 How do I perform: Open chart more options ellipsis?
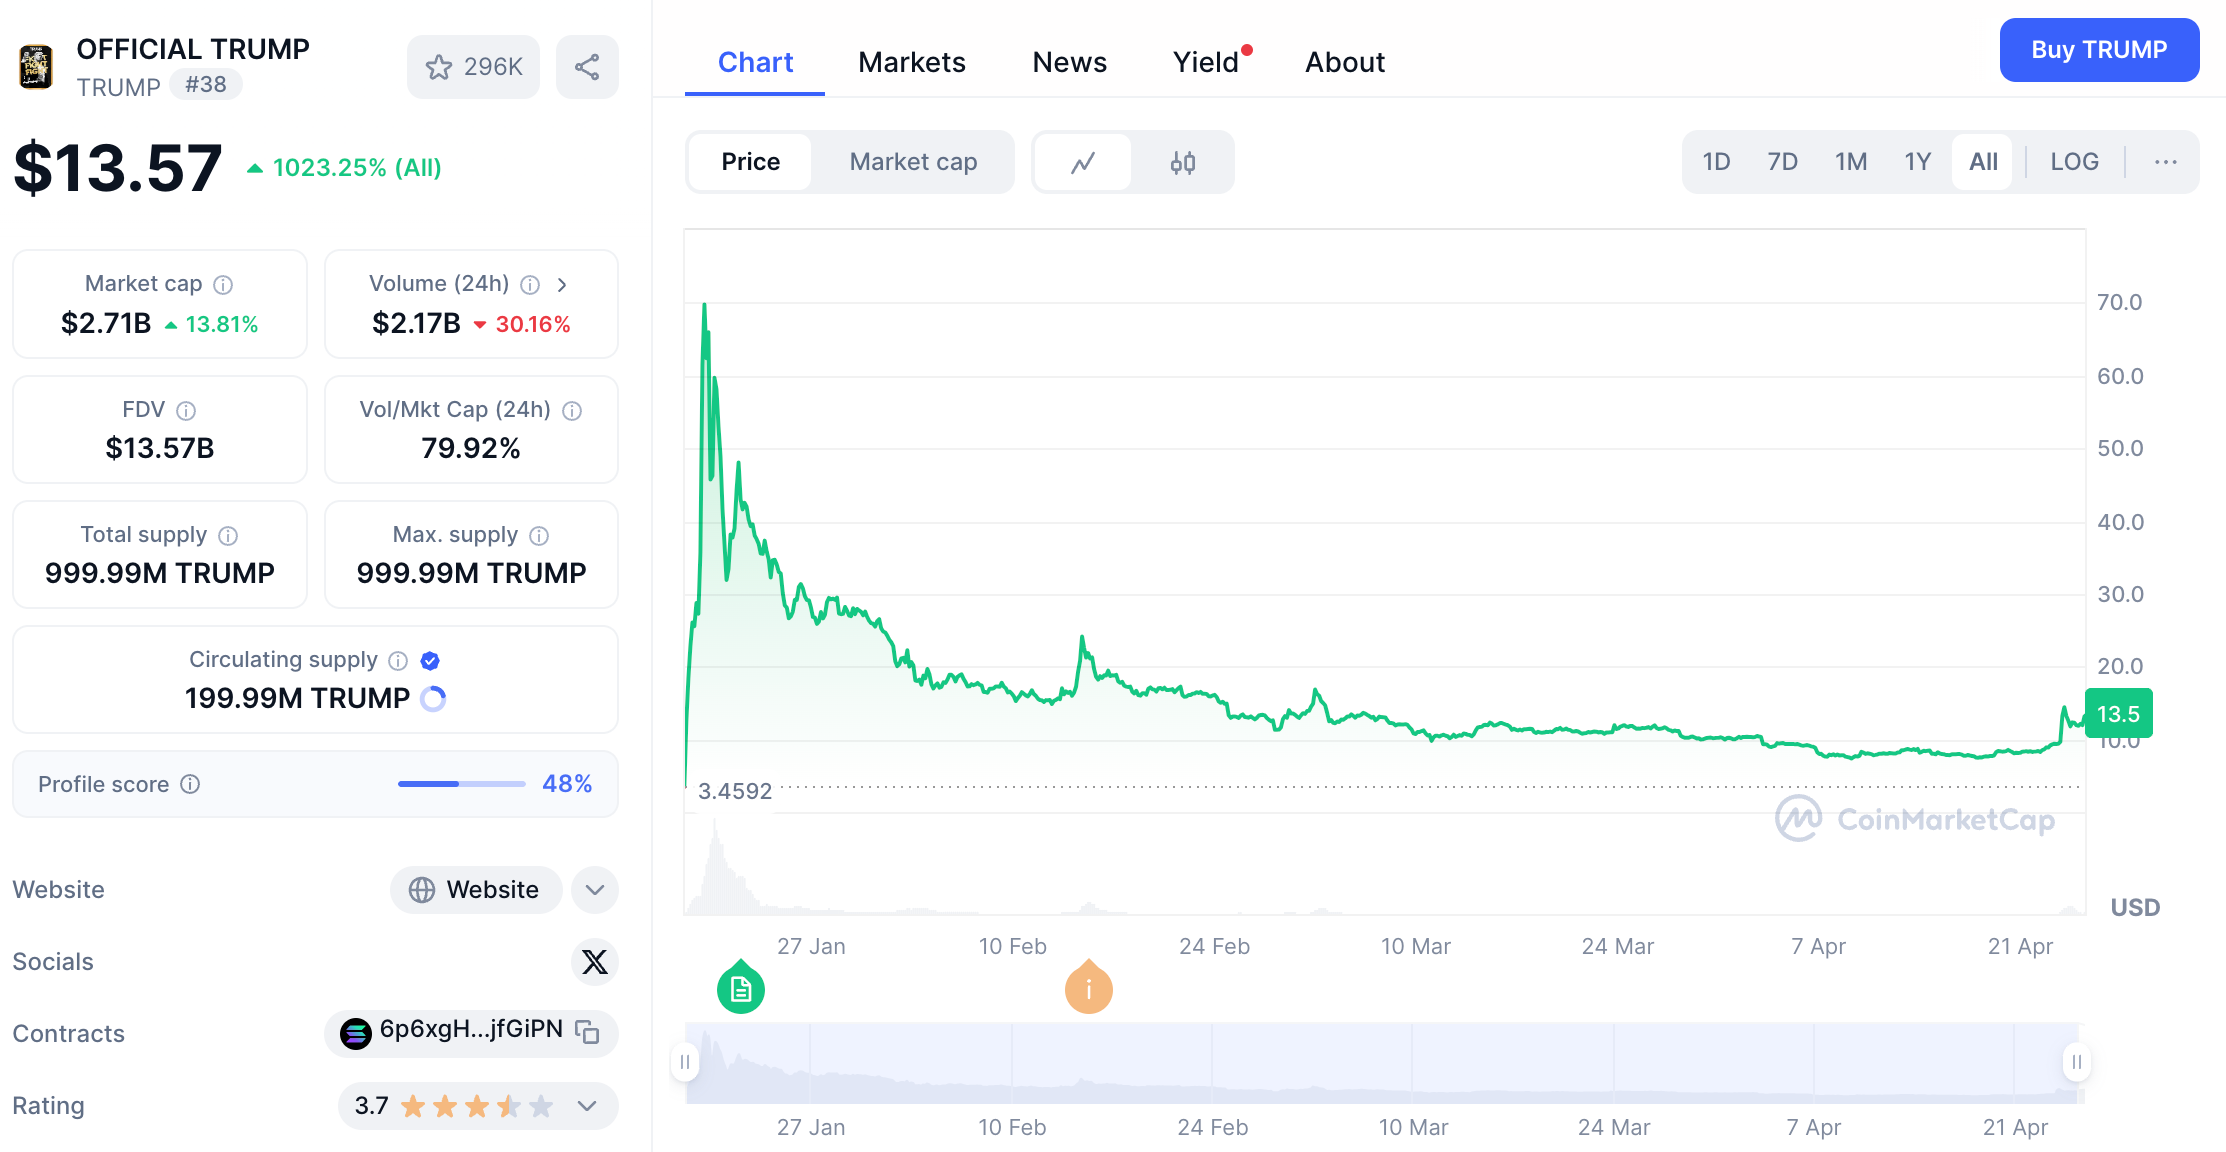click(2165, 162)
